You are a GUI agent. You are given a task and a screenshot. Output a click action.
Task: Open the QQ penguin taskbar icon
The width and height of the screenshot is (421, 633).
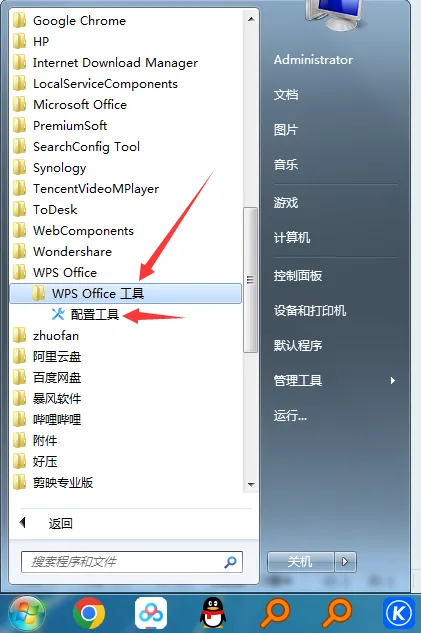[213, 613]
